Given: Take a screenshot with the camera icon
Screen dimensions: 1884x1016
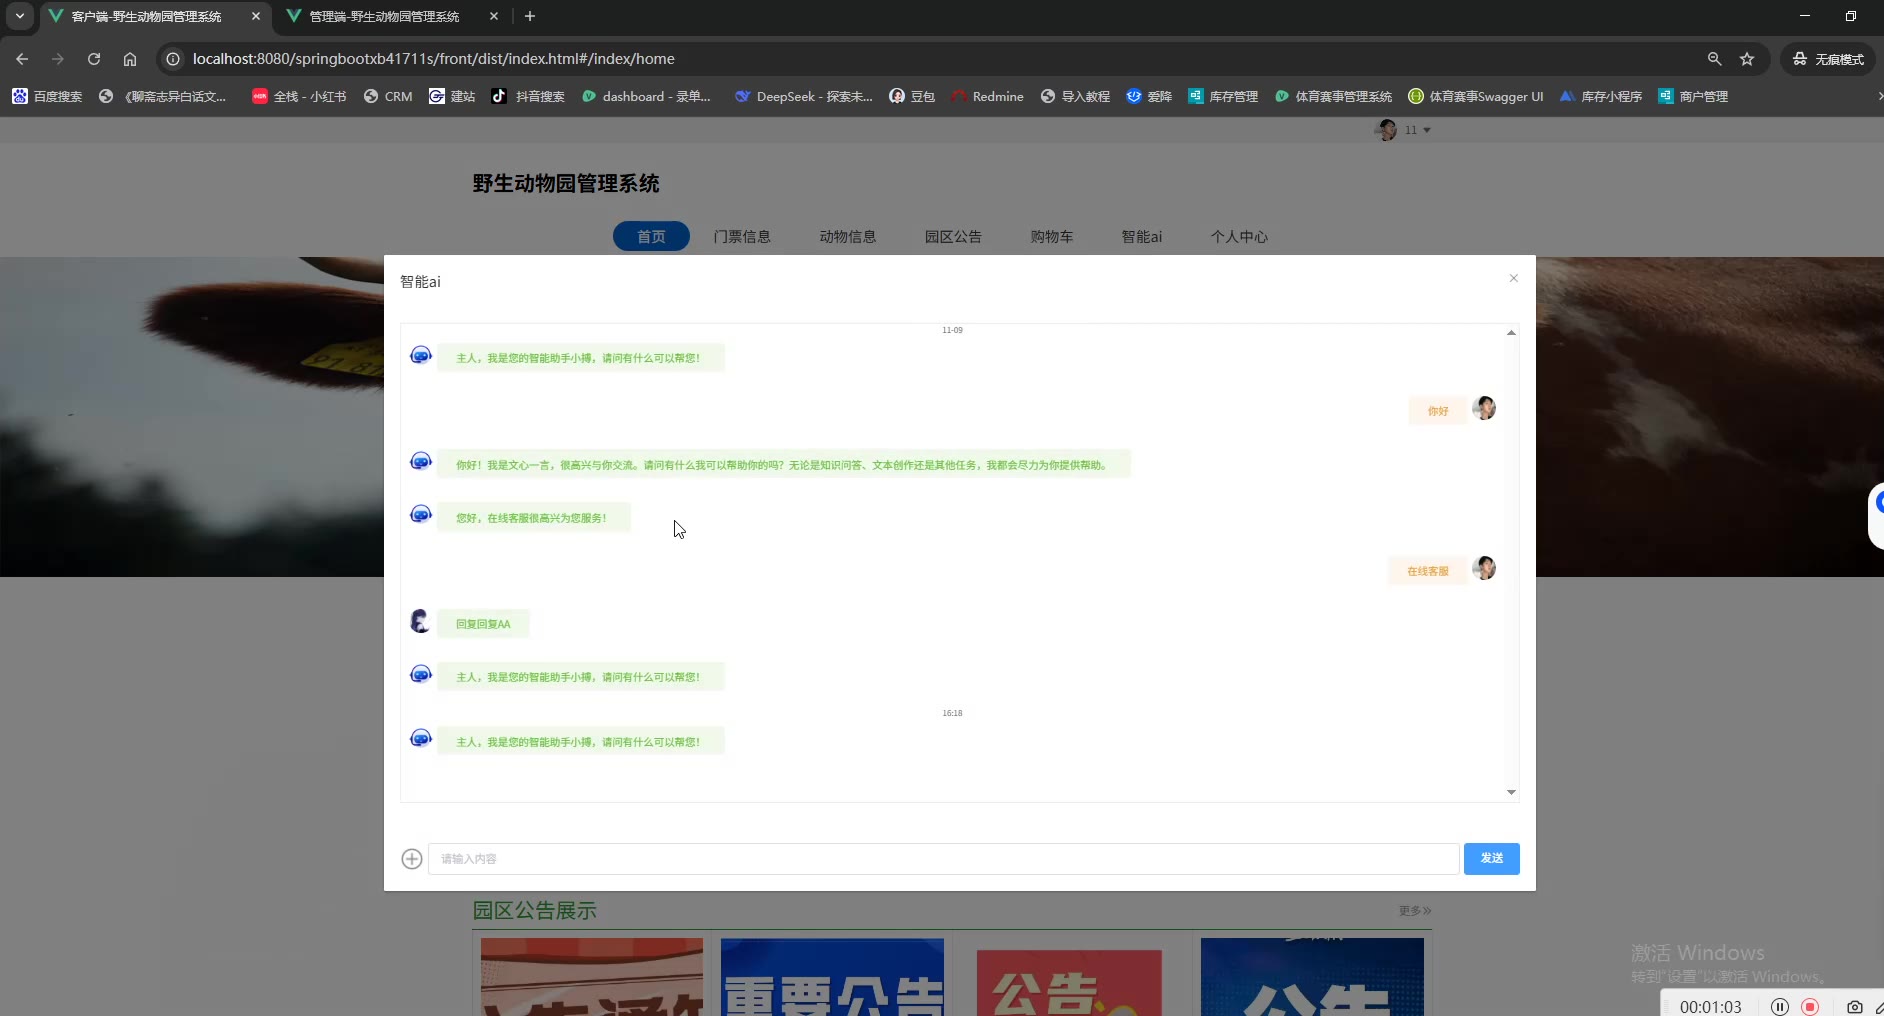Looking at the screenshot, I should [1855, 1007].
